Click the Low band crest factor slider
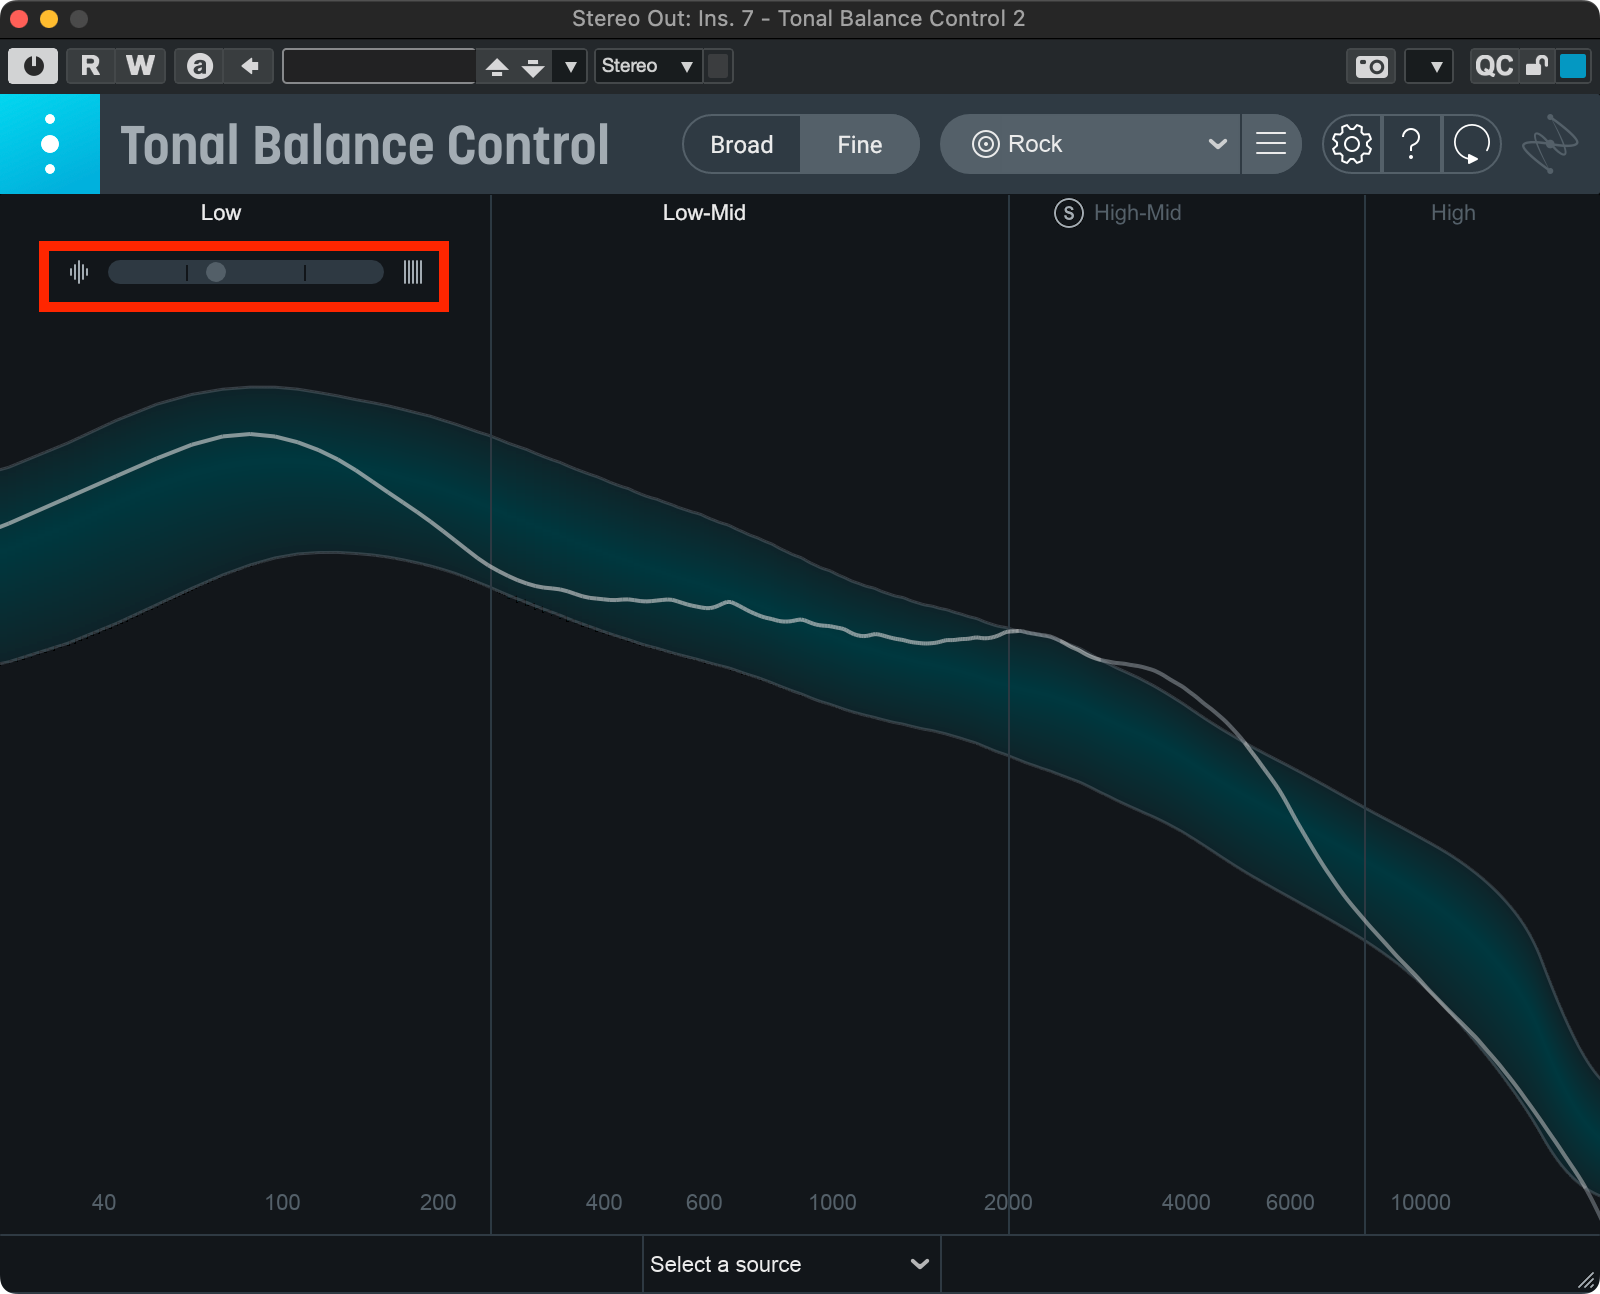 click(245, 272)
